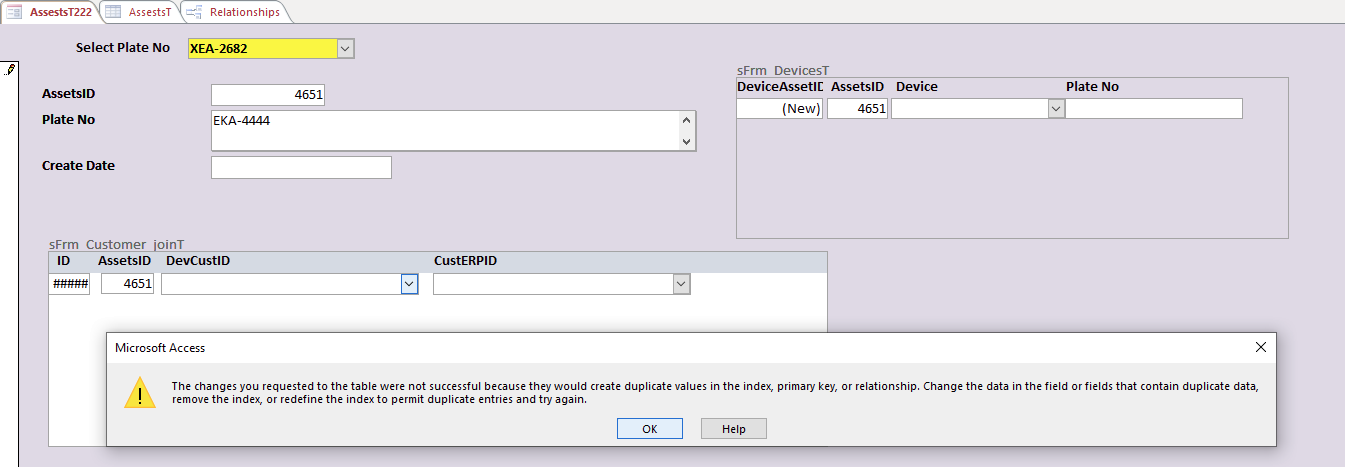This screenshot has width=1345, height=467.
Task: Click the pencil record-edit indicator icon
Action: [10, 69]
